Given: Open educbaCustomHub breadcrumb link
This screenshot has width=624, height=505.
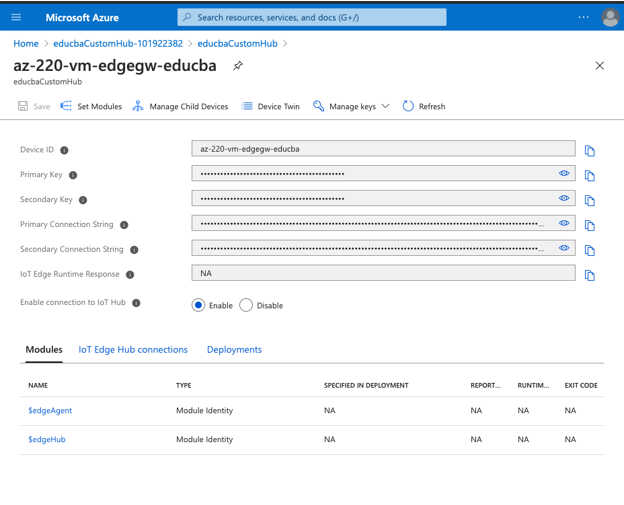Looking at the screenshot, I should click(237, 43).
